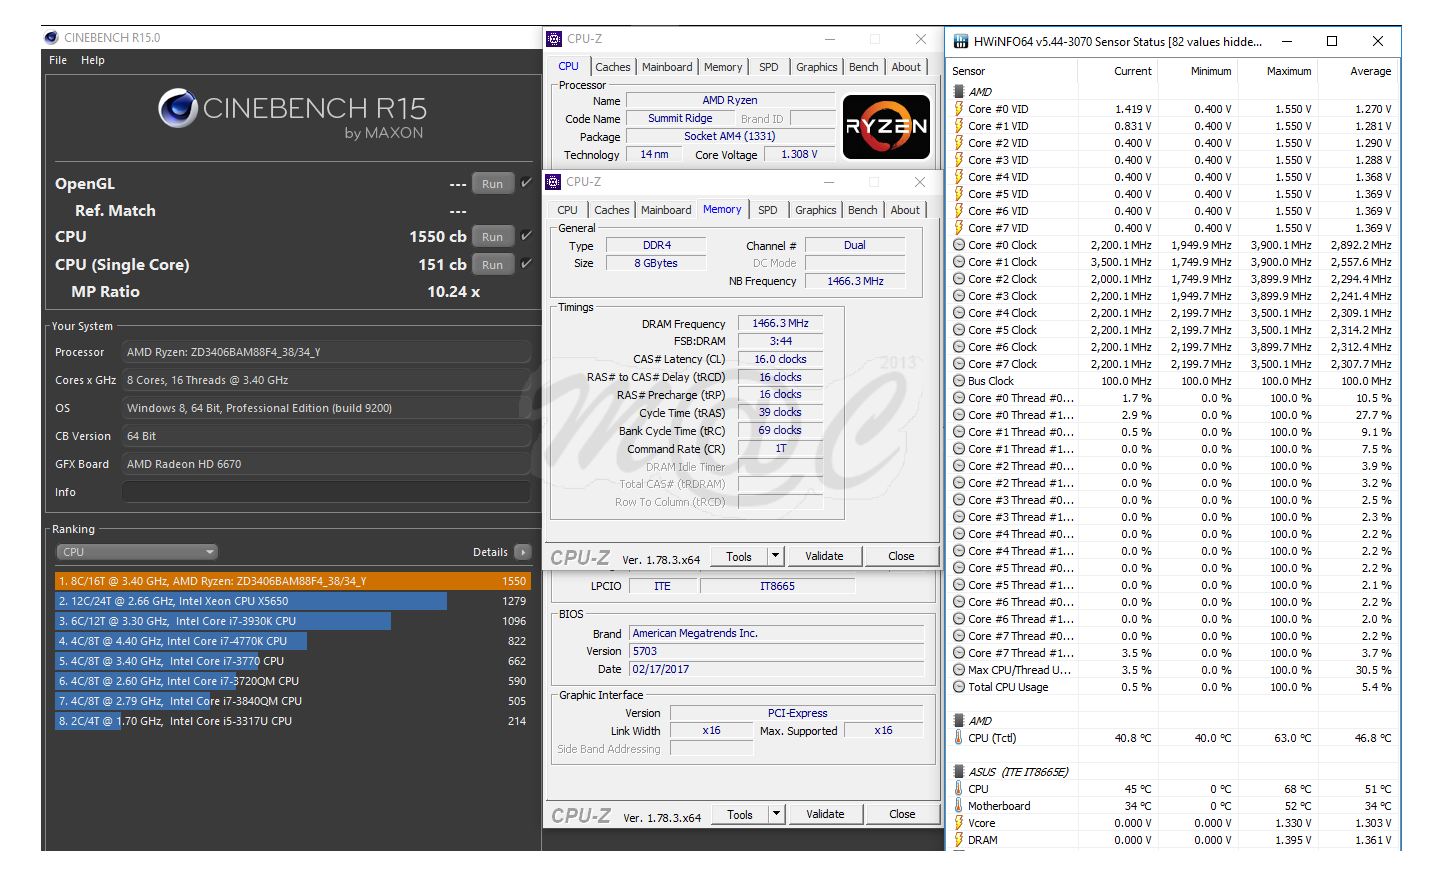
Task: Select the lightning icon for Core #0 VID
Action: 959,109
